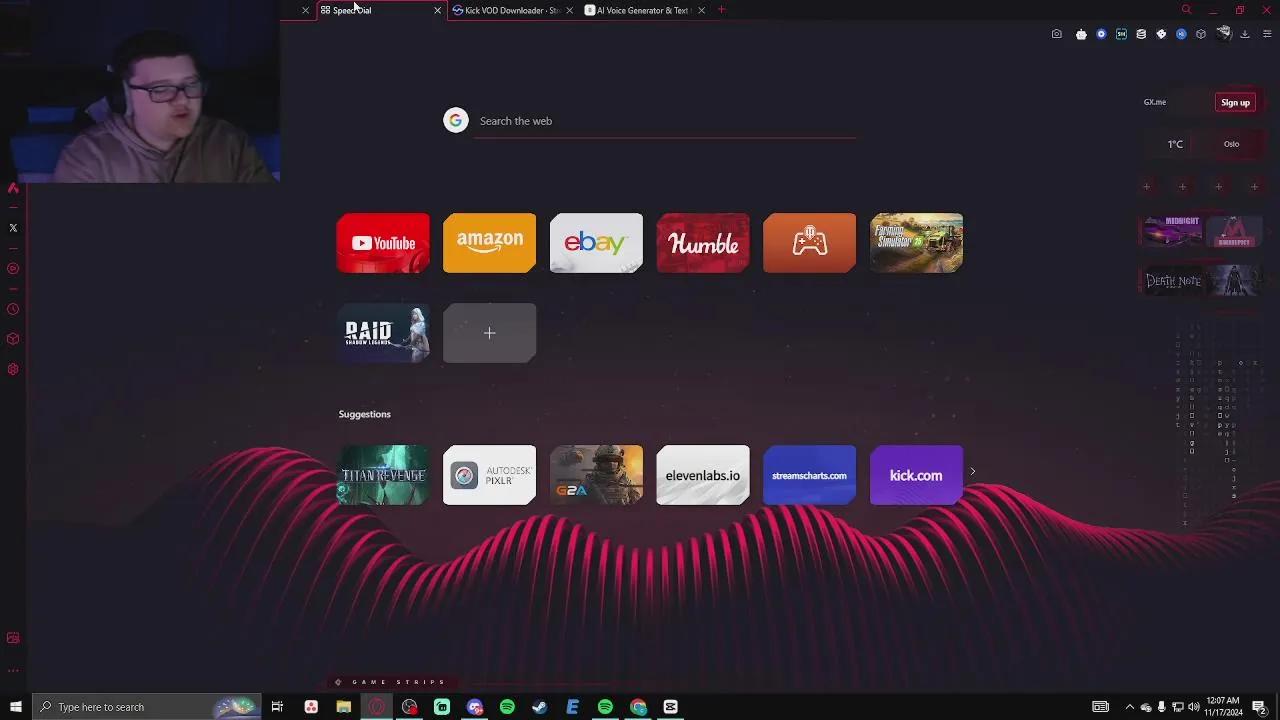This screenshot has height=720, width=1280.
Task: Open the Amazon speed dial tile
Action: [489, 243]
